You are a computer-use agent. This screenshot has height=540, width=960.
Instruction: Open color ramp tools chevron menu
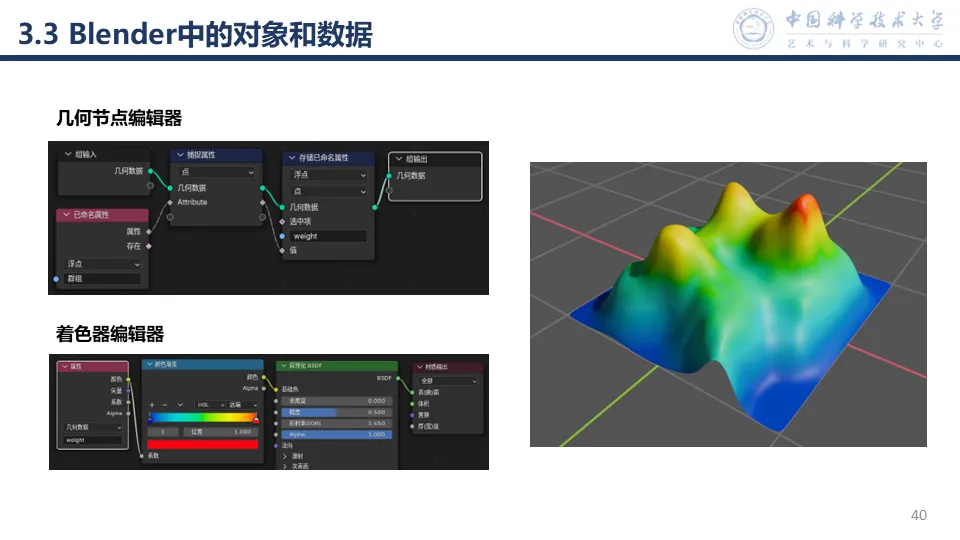[x=180, y=405]
